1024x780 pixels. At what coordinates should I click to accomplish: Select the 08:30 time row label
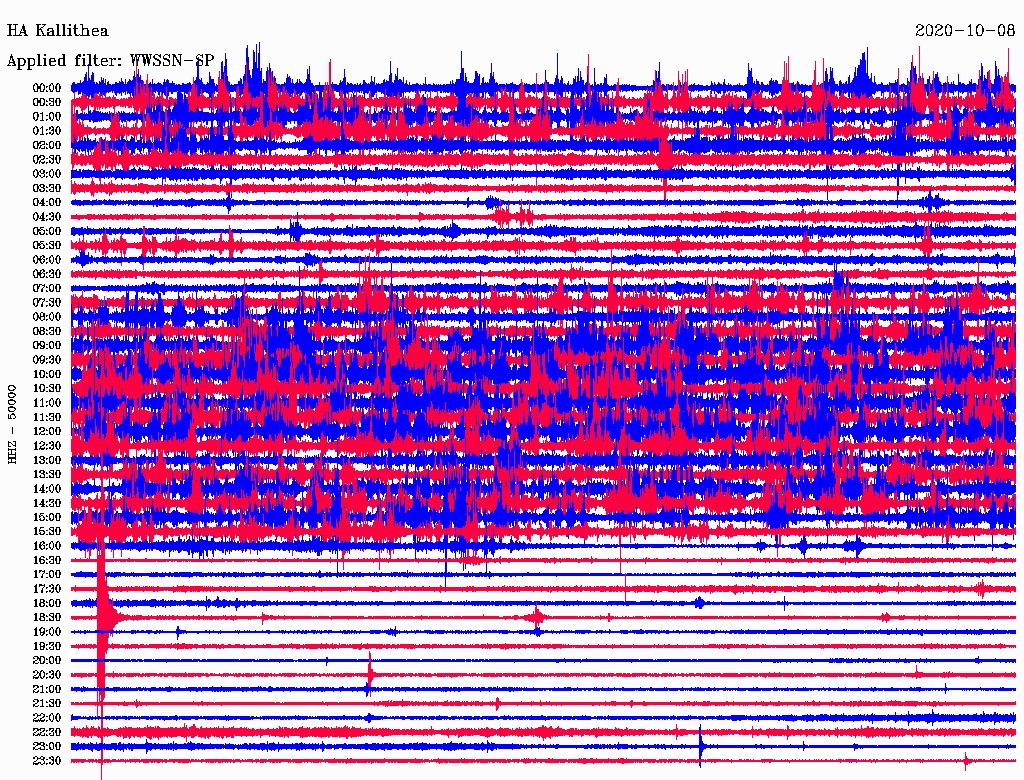coord(47,331)
